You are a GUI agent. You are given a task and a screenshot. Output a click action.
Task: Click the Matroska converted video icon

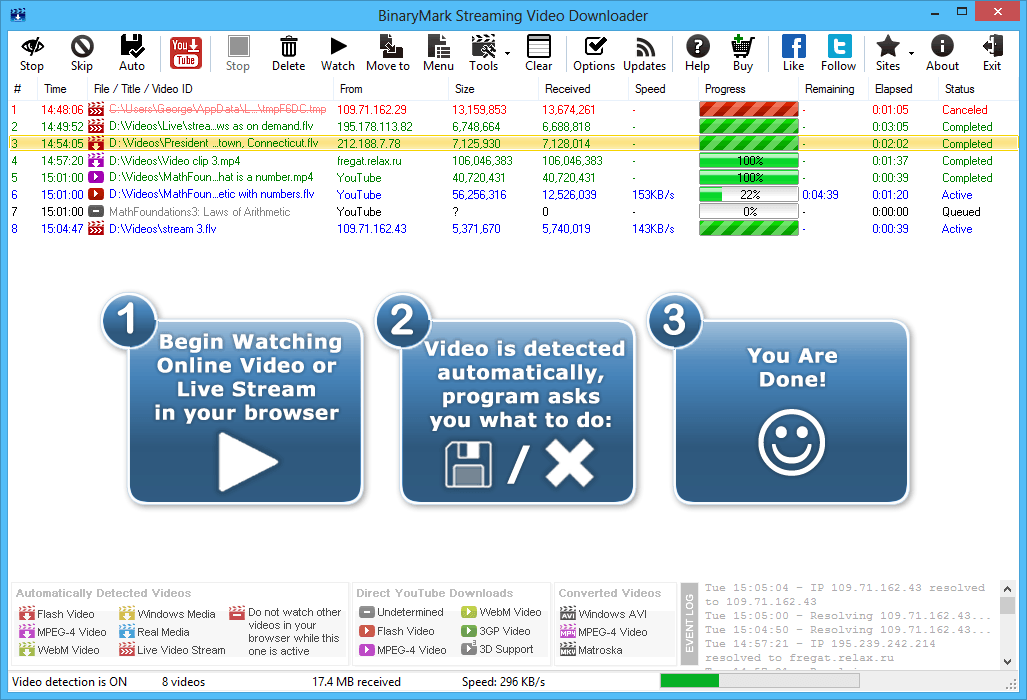(568, 650)
